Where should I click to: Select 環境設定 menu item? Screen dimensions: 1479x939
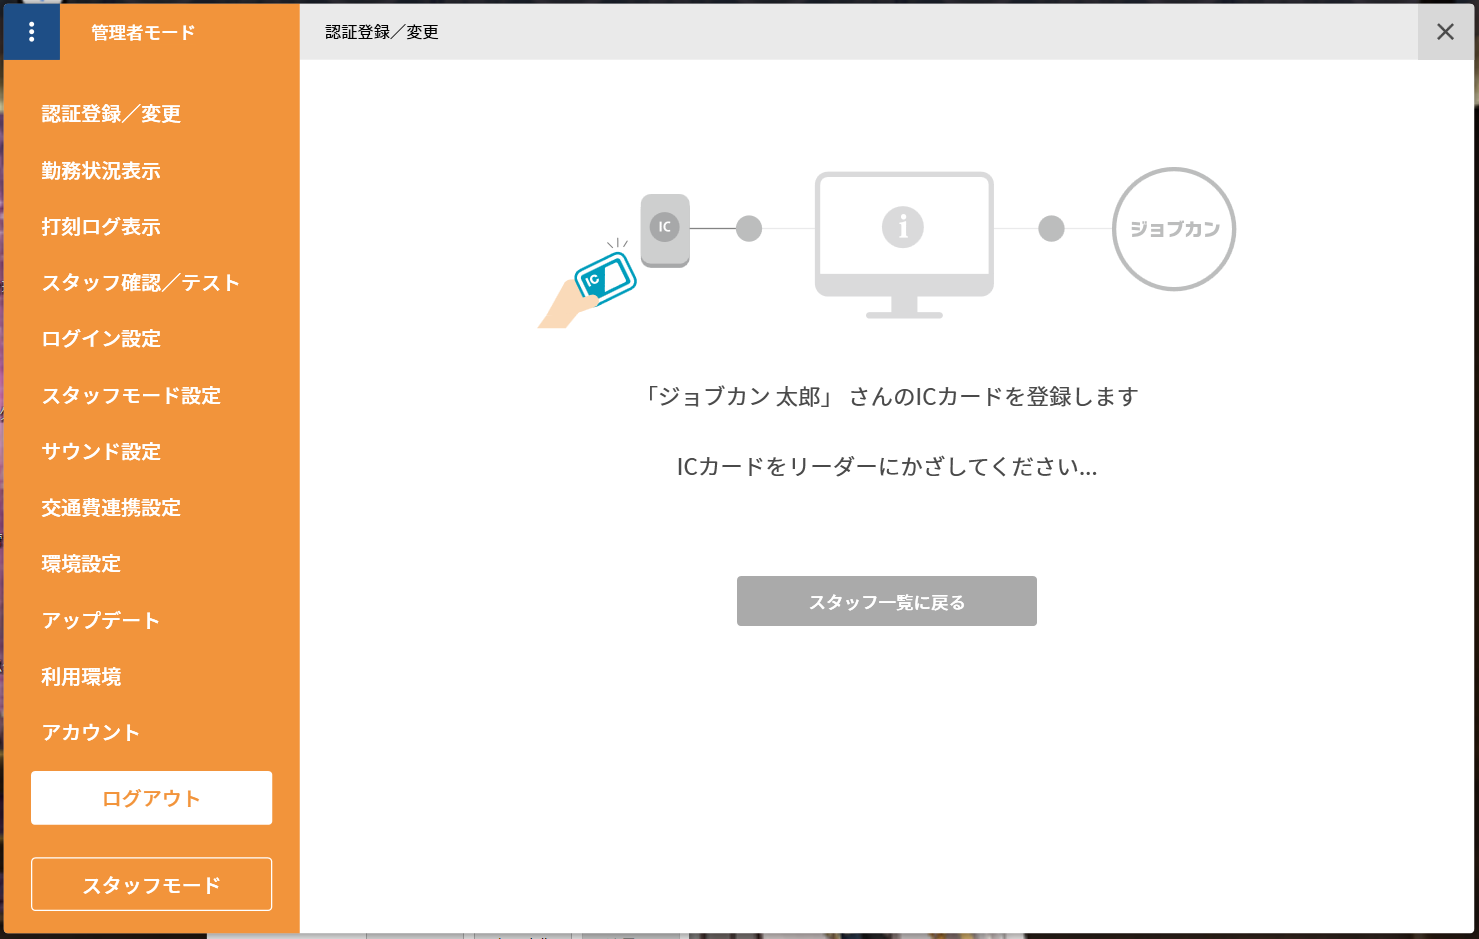81,564
